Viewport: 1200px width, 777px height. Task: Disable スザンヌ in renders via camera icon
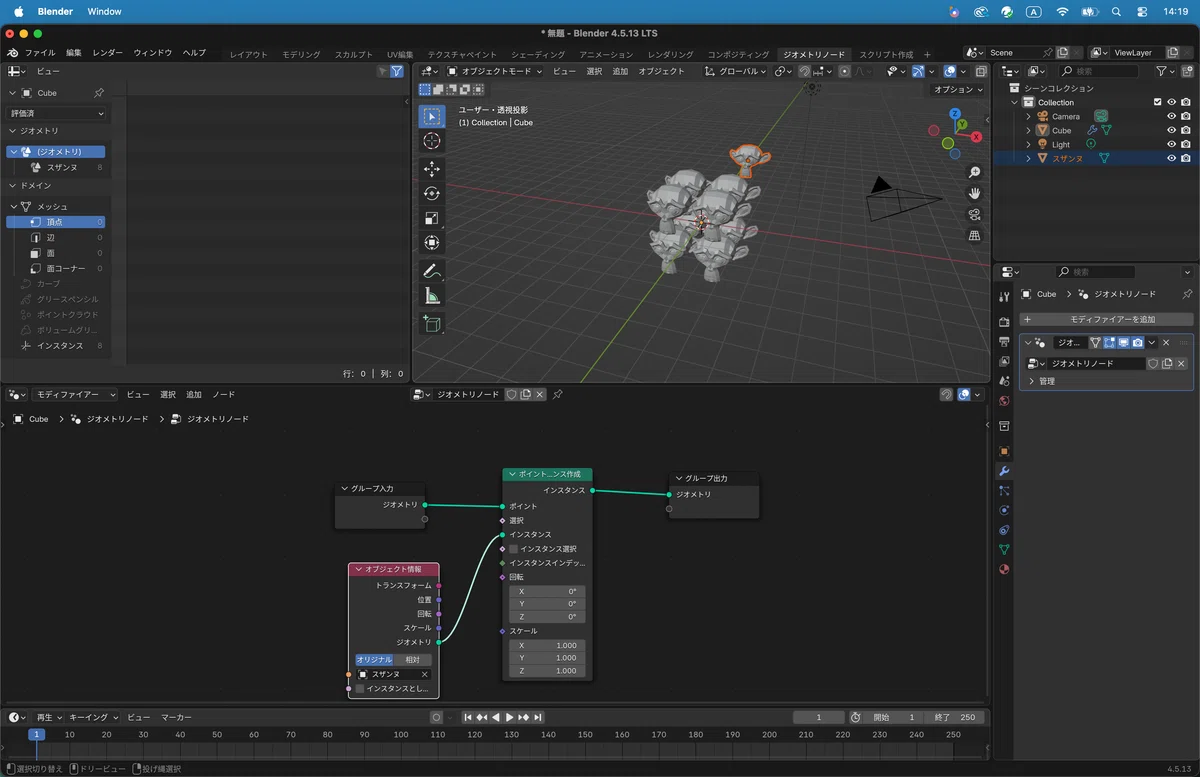[x=1186, y=158]
